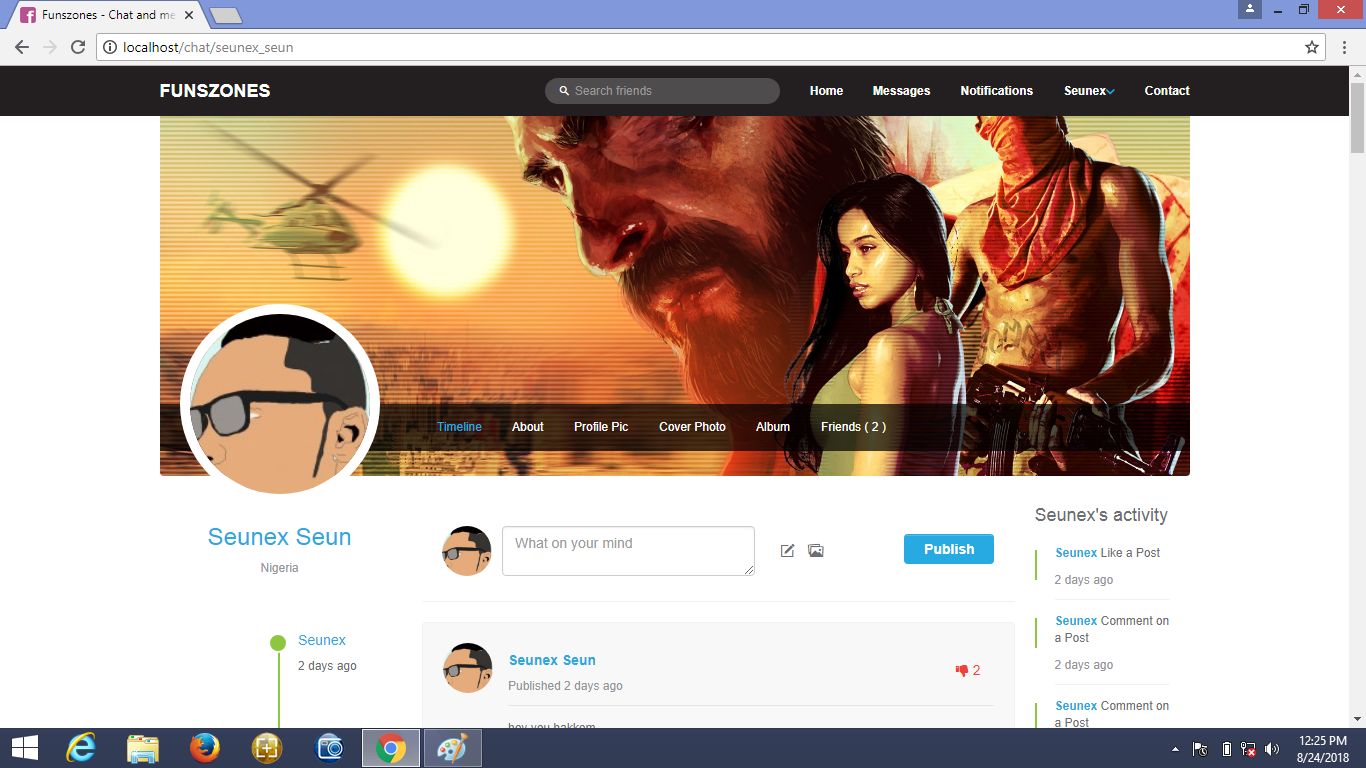Open the About tab
The image size is (1366, 768).
coord(528,427)
